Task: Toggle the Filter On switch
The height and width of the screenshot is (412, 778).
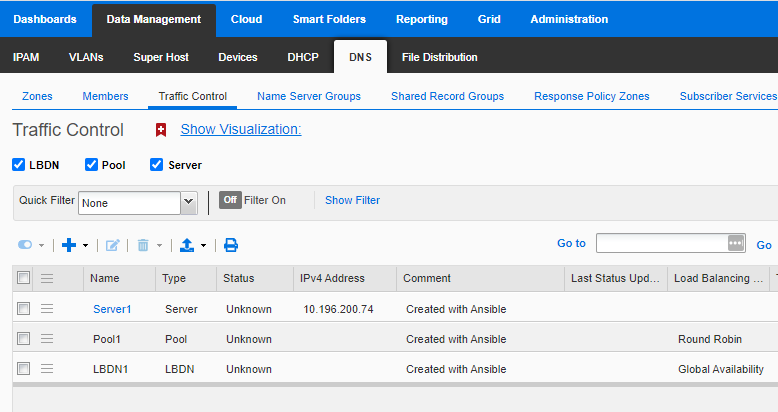Action: [x=231, y=200]
